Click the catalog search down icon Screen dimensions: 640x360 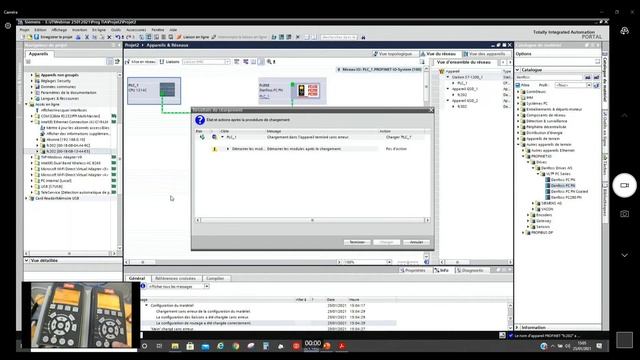click(x=588, y=77)
